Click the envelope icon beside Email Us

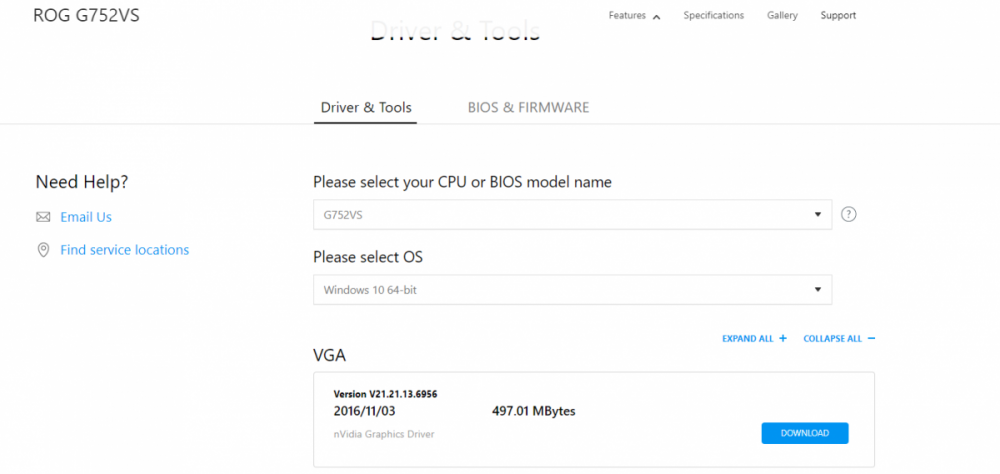click(43, 218)
